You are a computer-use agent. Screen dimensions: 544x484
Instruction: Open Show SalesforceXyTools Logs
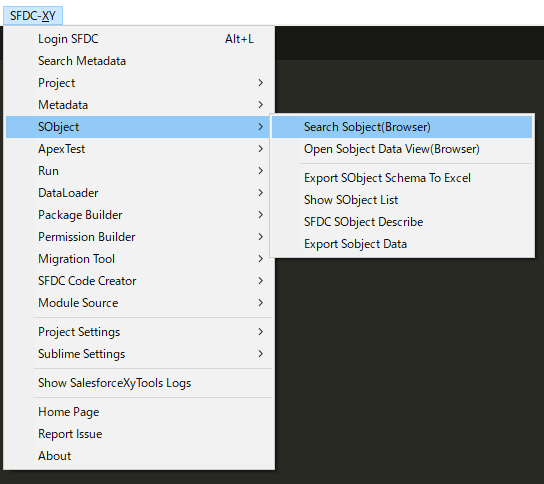coord(139,383)
